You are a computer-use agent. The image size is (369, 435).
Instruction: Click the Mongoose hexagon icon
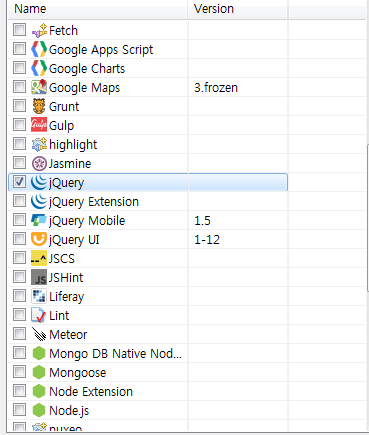tap(39, 372)
